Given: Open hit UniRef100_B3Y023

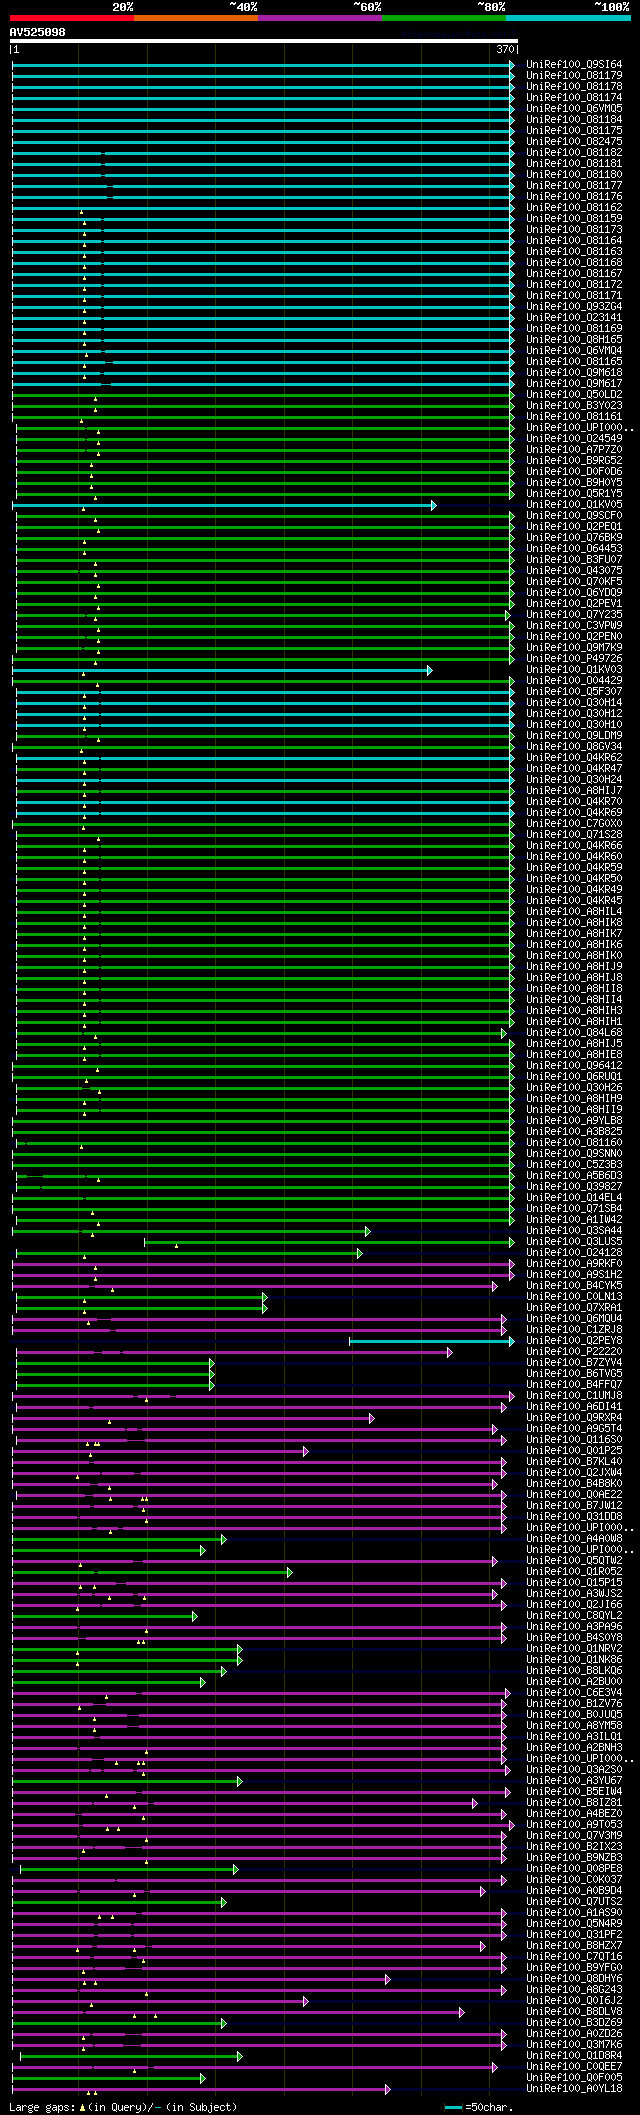Looking at the screenshot, I should (574, 406).
